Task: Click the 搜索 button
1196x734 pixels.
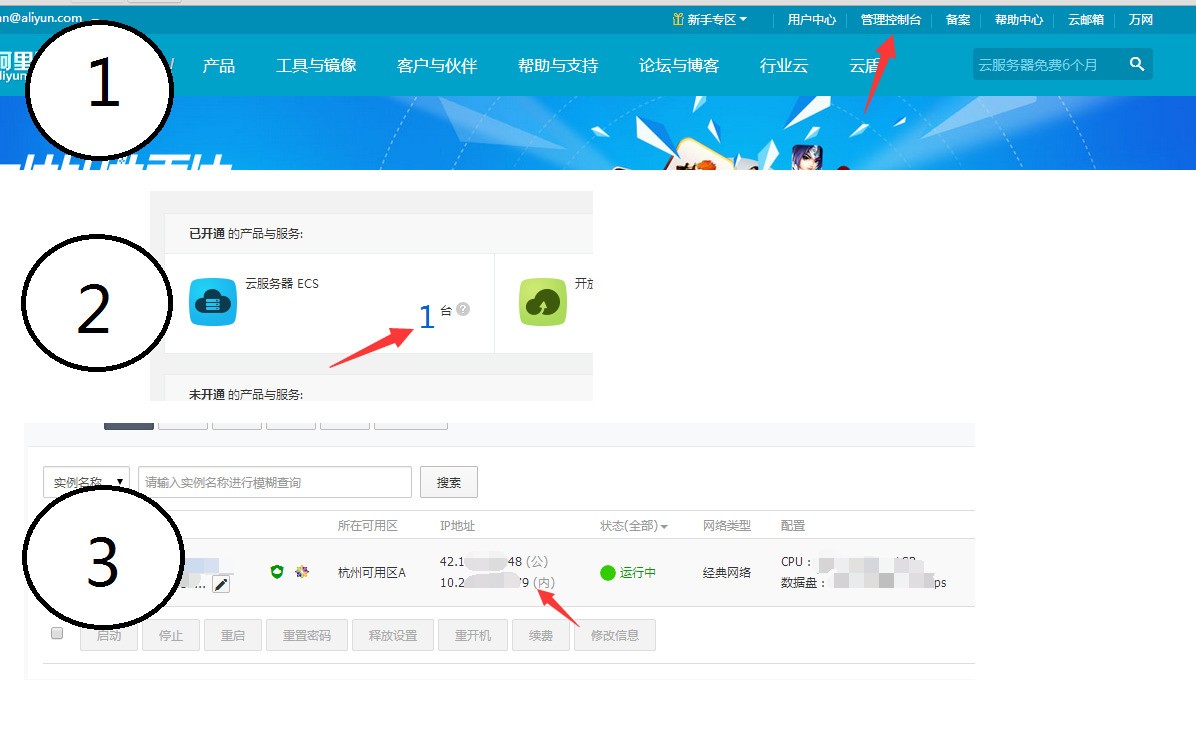Action: click(x=448, y=482)
